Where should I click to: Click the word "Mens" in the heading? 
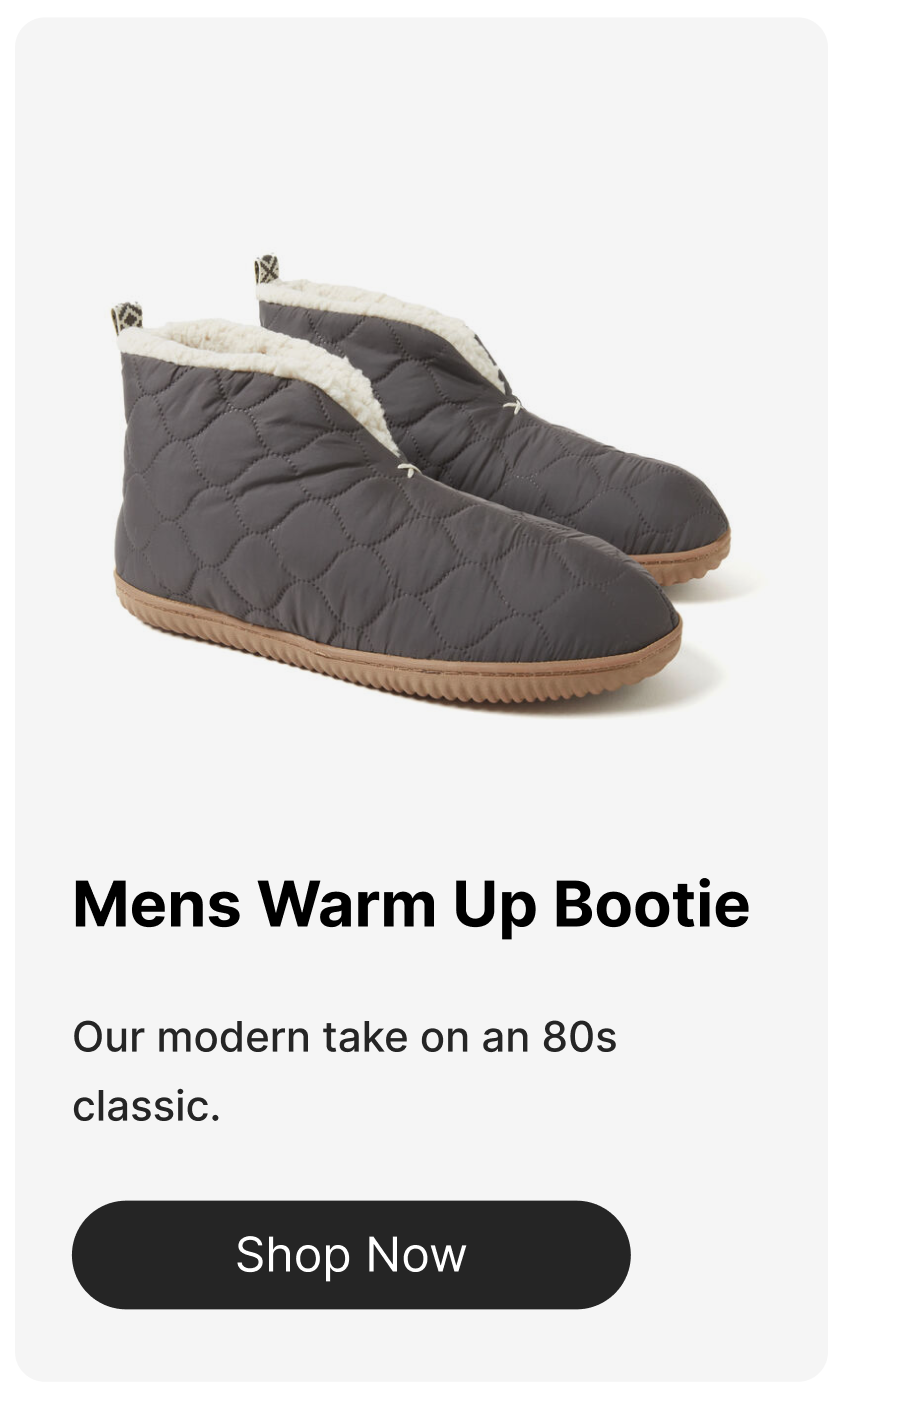click(x=157, y=904)
